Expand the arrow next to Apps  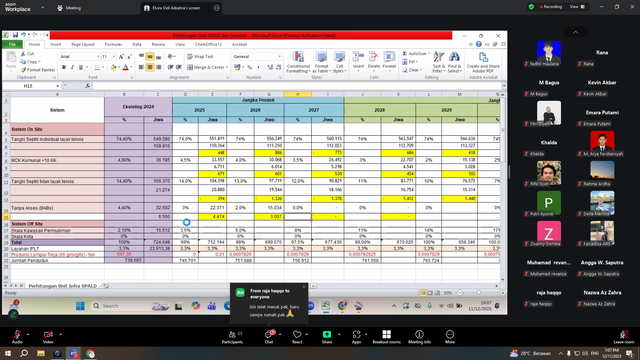pyautogui.click(x=366, y=334)
